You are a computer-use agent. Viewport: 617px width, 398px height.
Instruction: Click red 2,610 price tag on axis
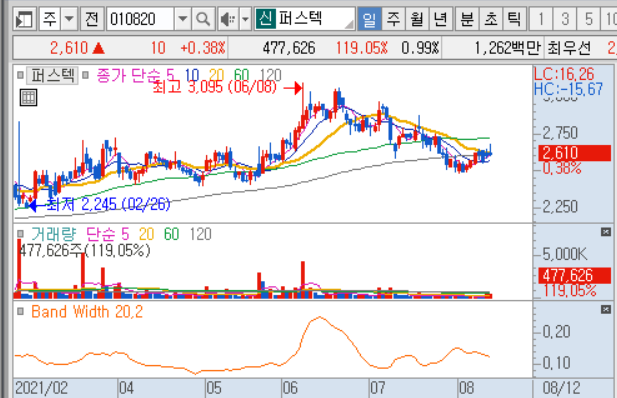(575, 153)
